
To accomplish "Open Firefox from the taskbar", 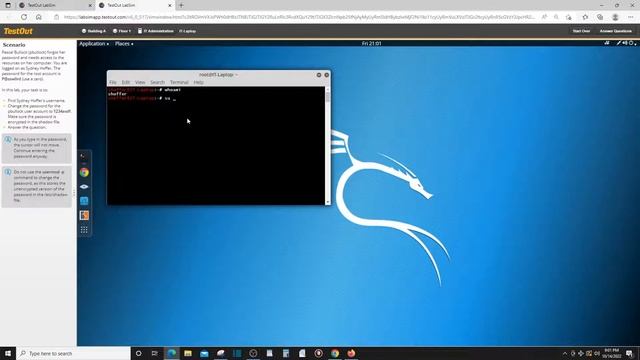I will [x=351, y=353].
